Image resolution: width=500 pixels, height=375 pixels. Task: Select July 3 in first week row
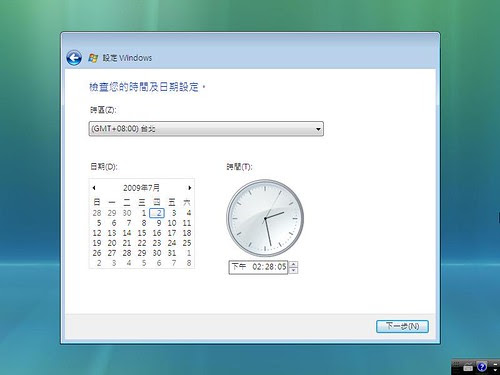click(173, 213)
